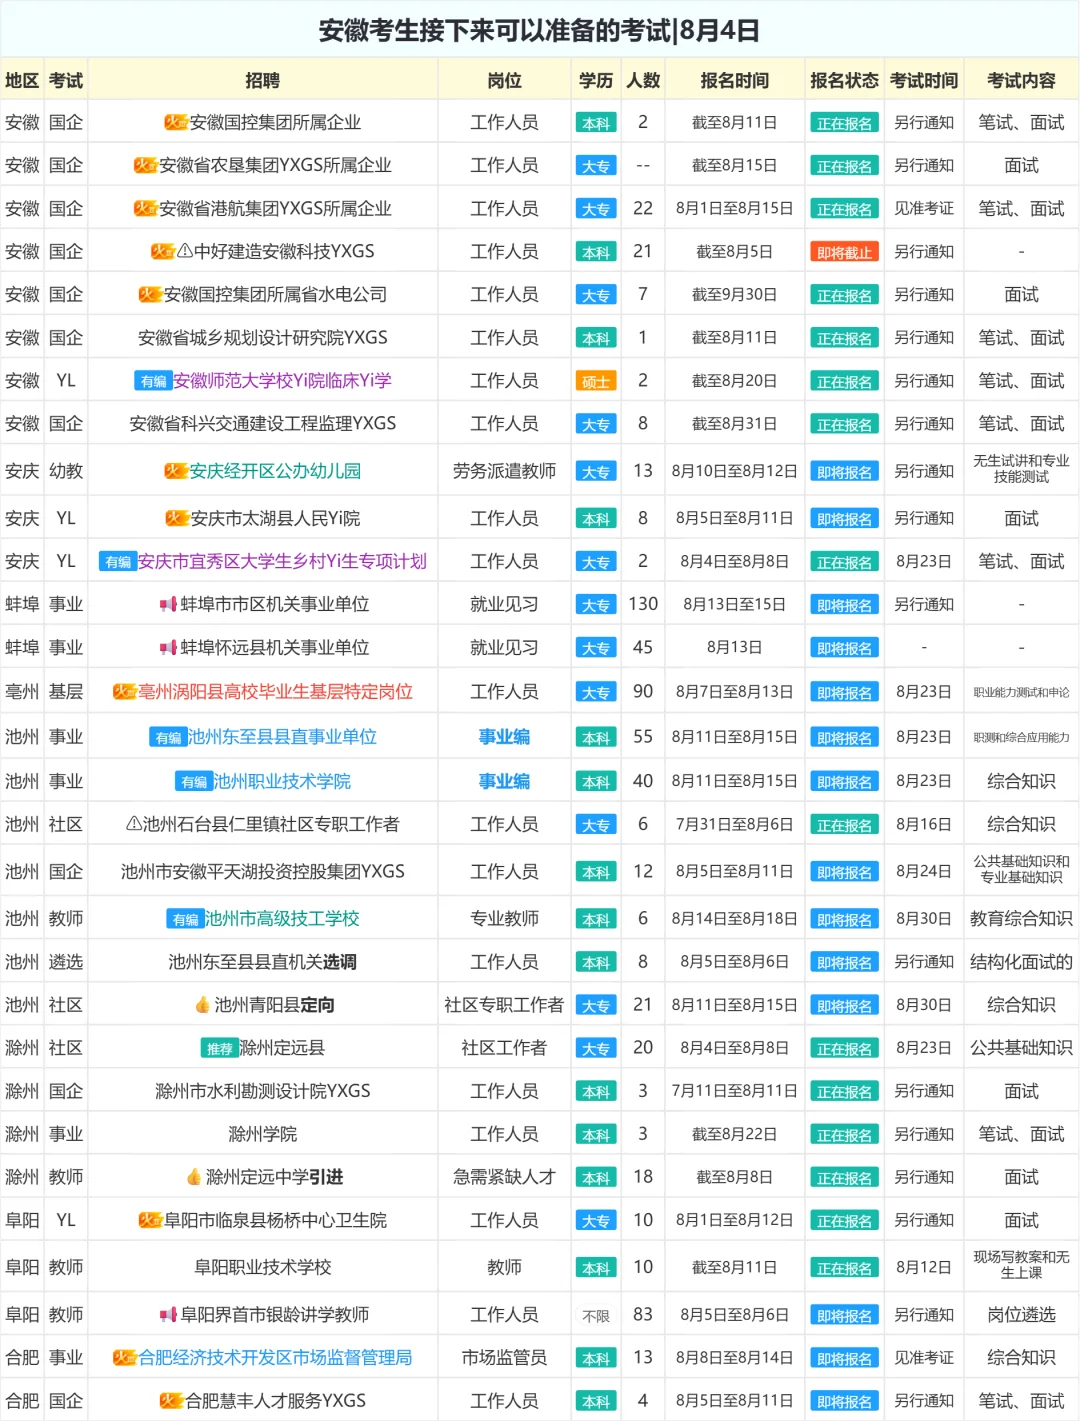Click 有编 badge before 安庆市宜秀区大学生乡村Yi生专项计划

click(x=118, y=562)
